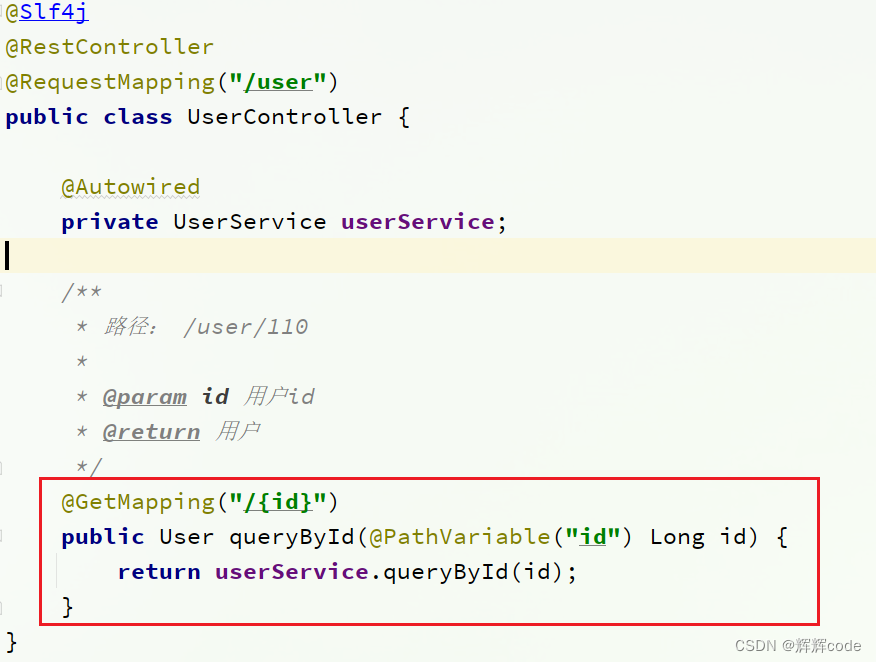Click the public keyword of class declaration
Screen dimensions: 876x662
[47, 117]
